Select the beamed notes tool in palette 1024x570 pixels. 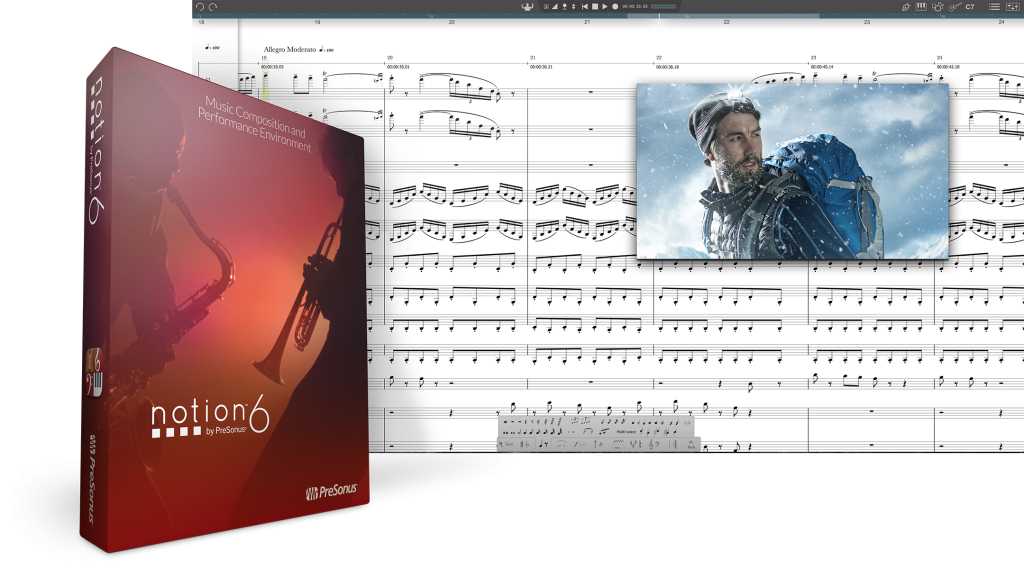pos(604,431)
